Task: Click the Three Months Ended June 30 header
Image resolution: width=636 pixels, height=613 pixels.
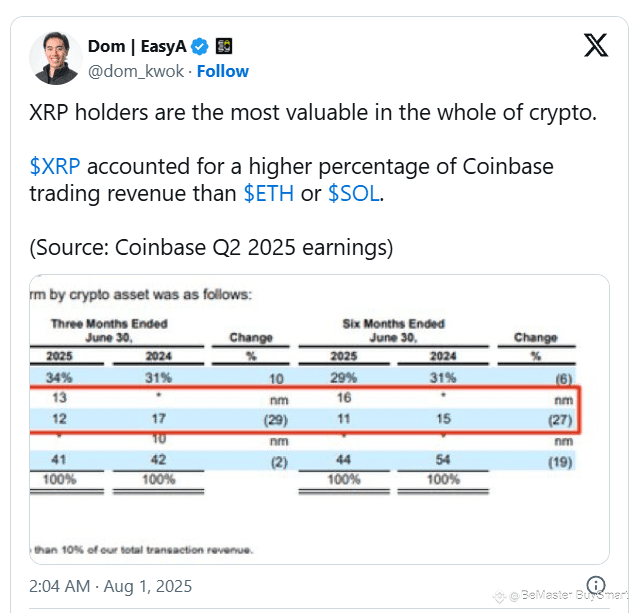Action: pyautogui.click(x=109, y=330)
